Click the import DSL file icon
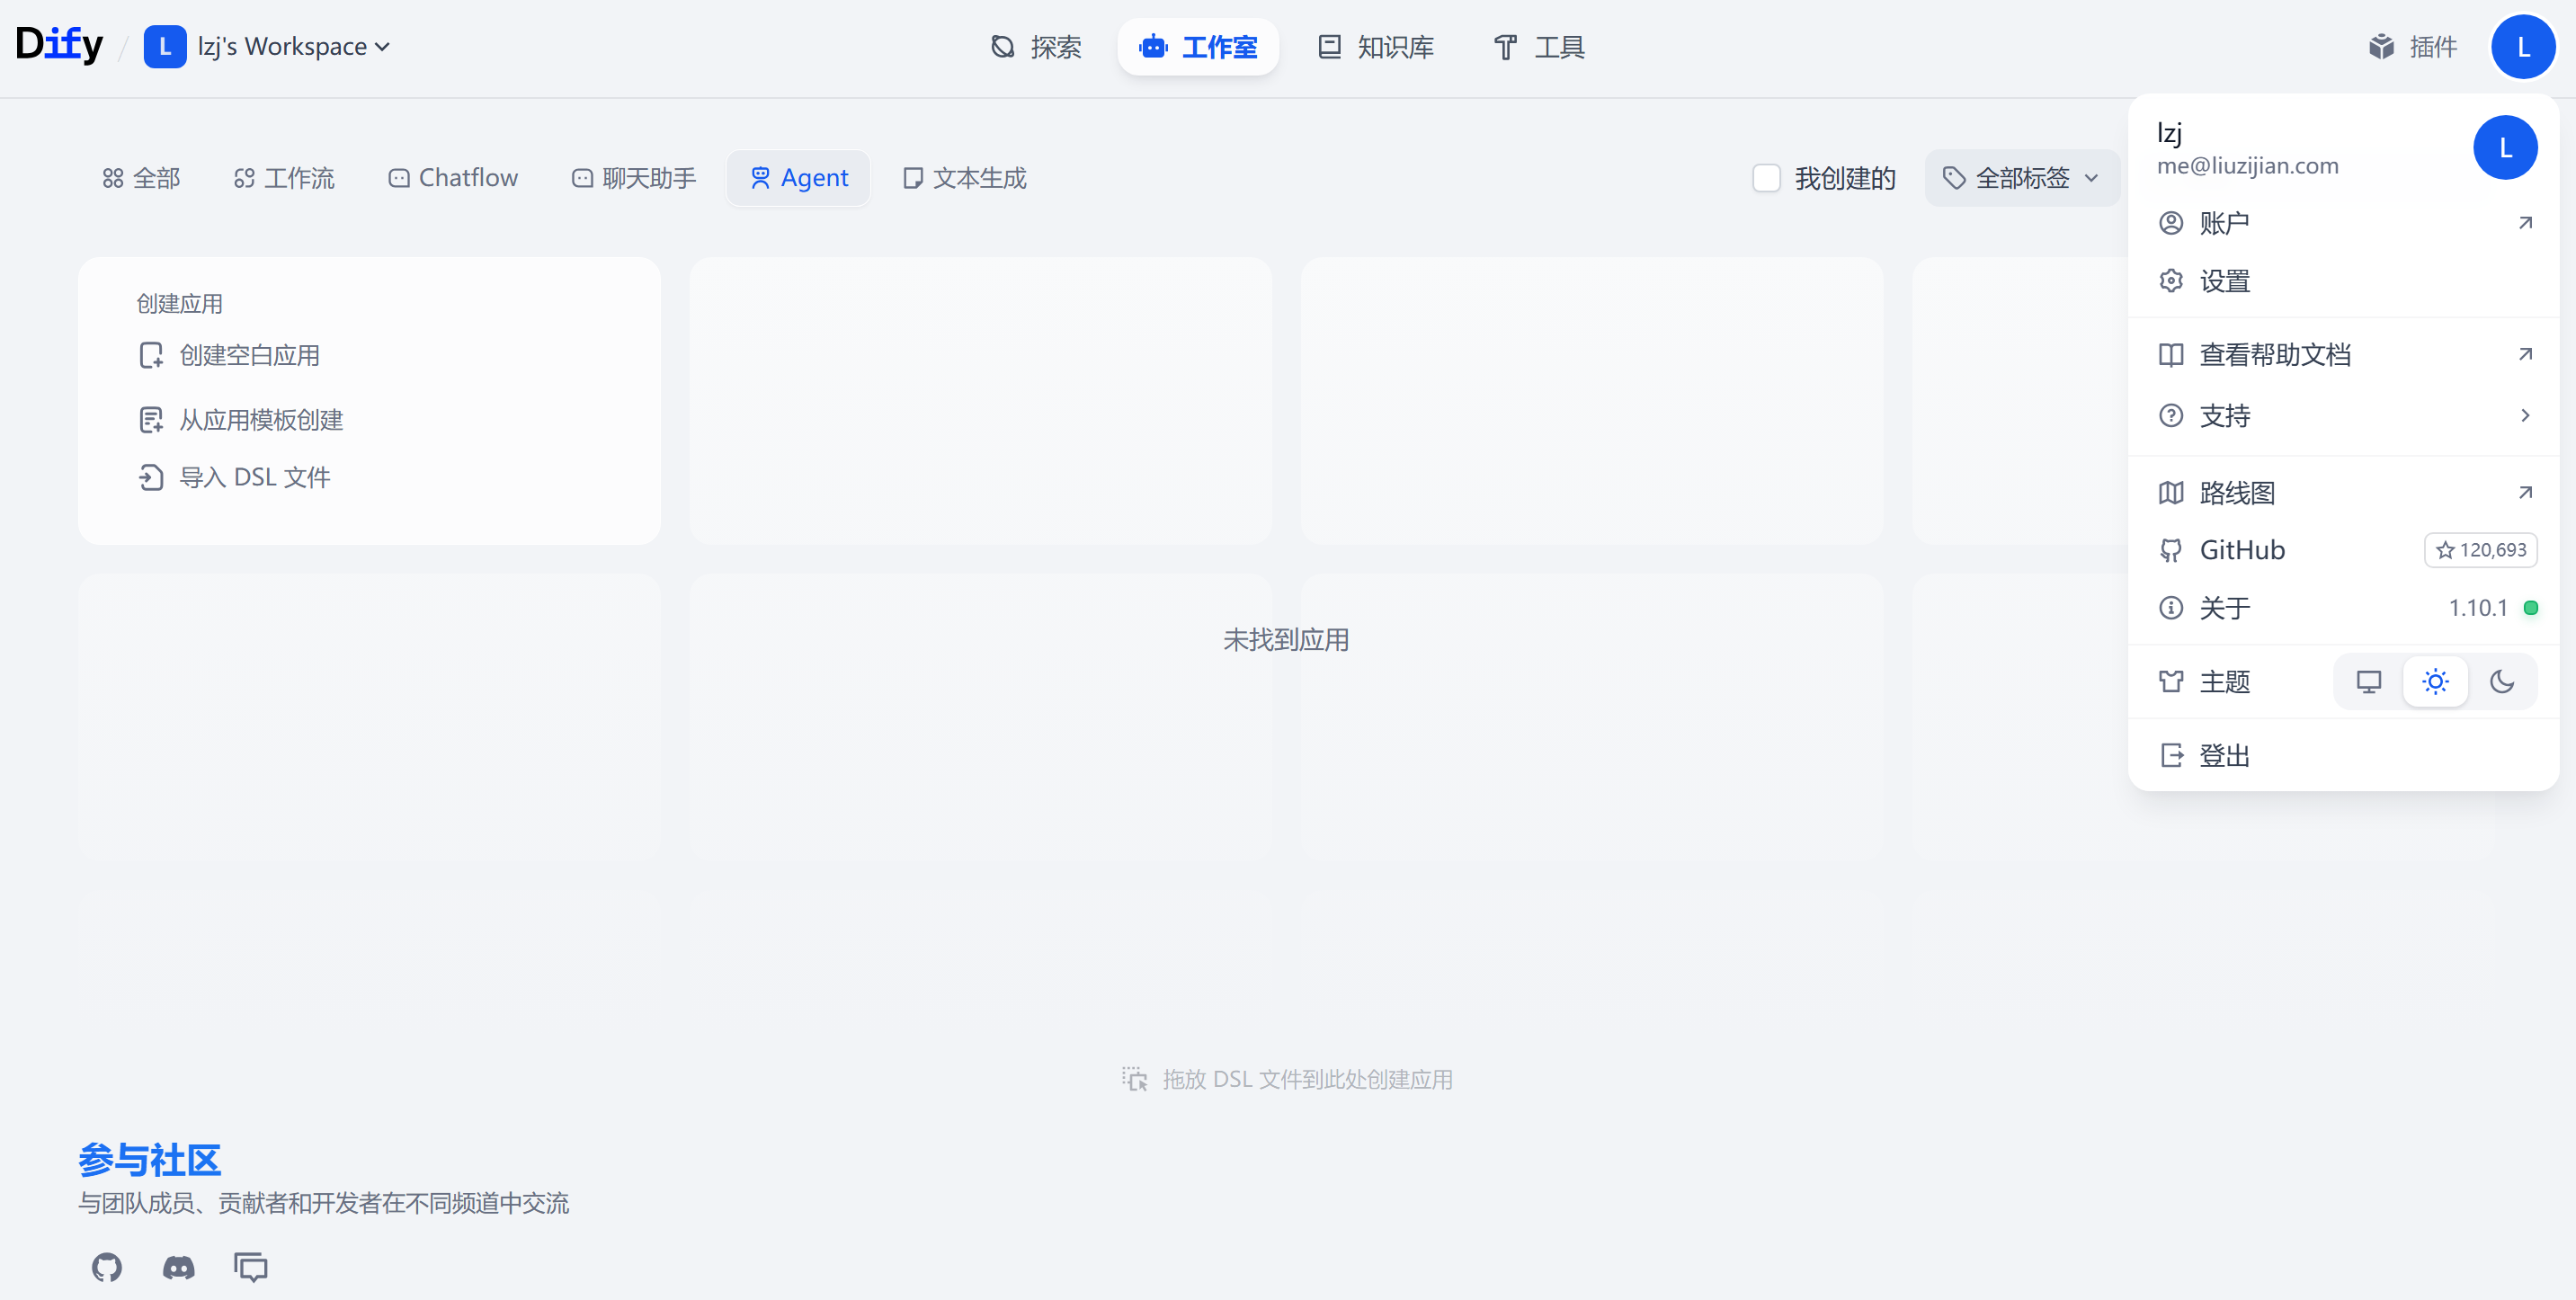Screen dimensions: 2576x1300 [x=151, y=478]
